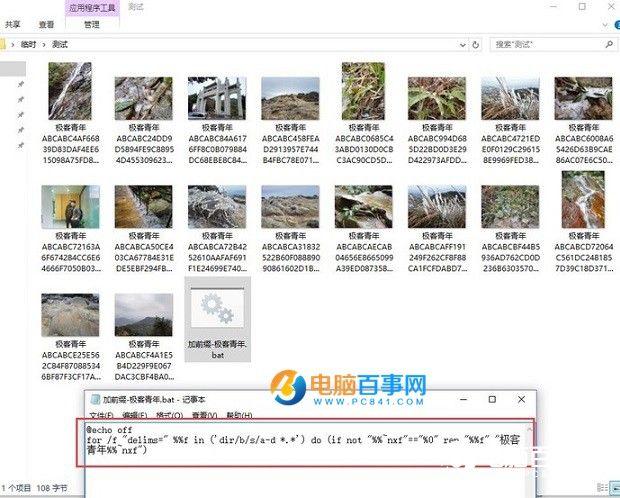Image resolution: width=620 pixels, height=498 pixels.
Task: Select archway image ABCABC84A617
Action: [217, 98]
